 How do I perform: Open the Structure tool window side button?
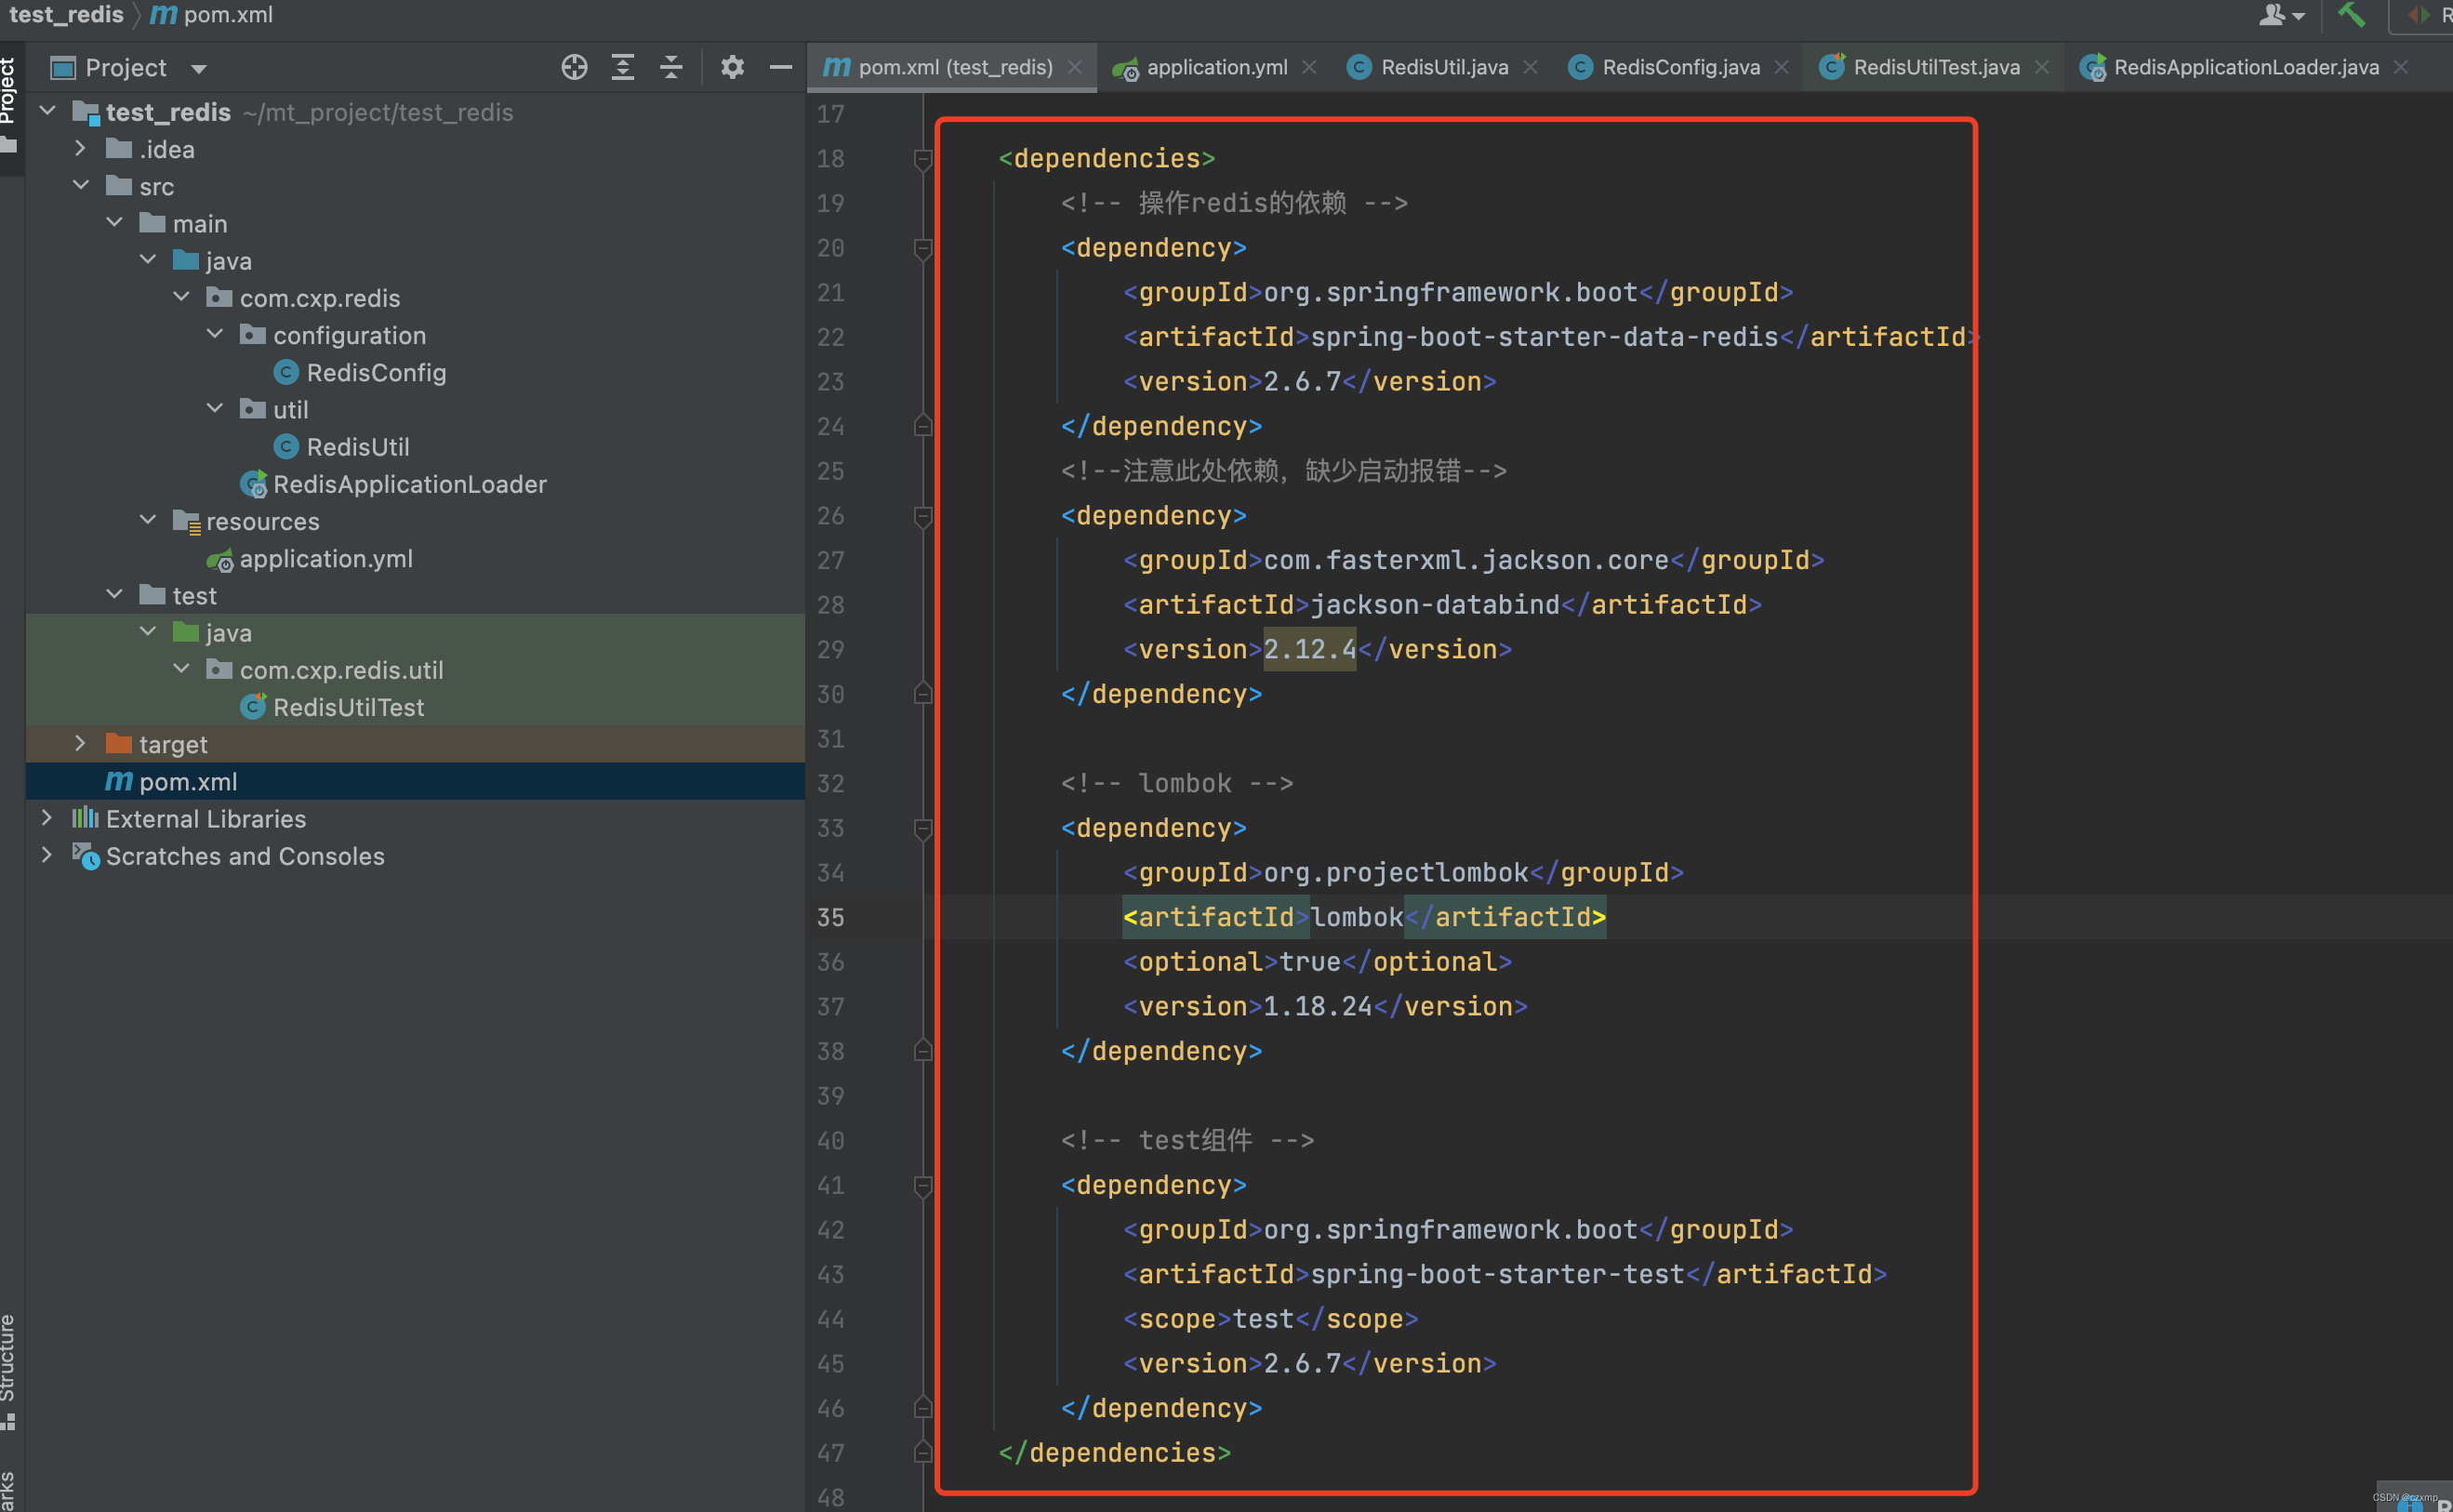coord(9,1372)
